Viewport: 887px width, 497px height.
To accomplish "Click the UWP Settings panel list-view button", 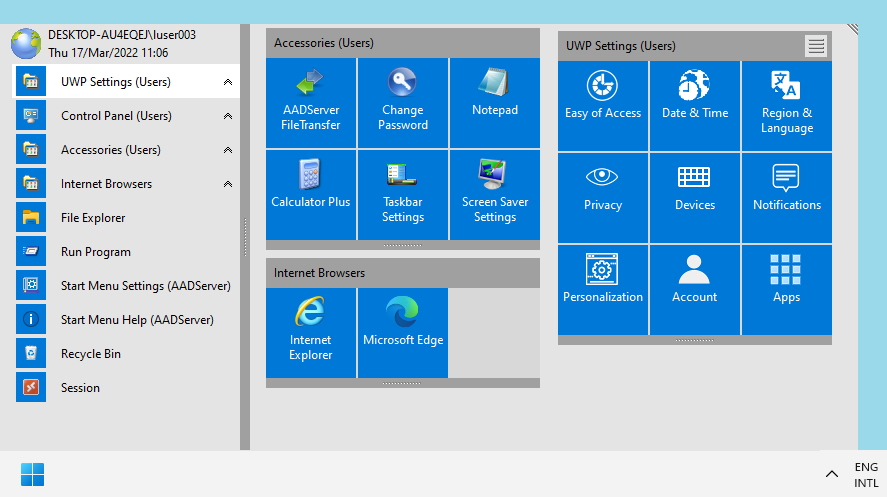I will click(x=816, y=46).
